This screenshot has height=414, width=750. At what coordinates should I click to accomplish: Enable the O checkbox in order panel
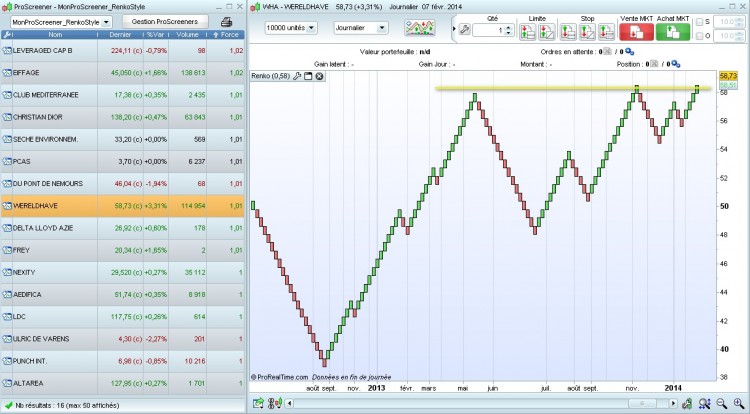tap(699, 36)
